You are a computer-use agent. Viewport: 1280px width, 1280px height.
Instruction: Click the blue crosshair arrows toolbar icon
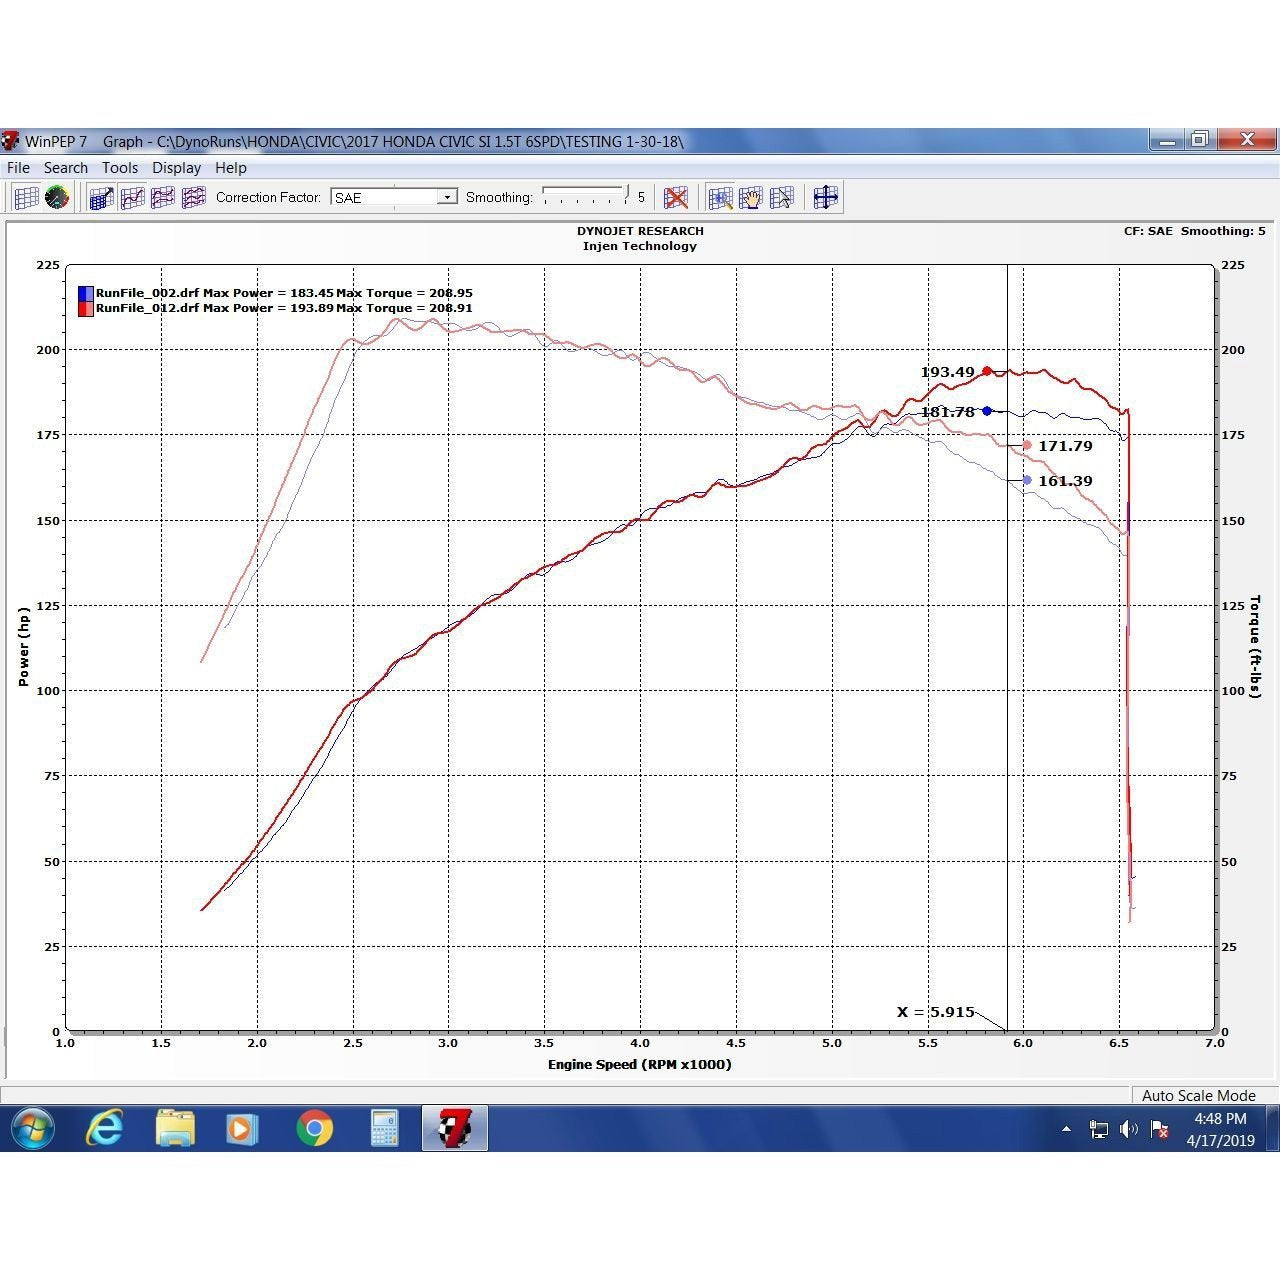point(825,198)
